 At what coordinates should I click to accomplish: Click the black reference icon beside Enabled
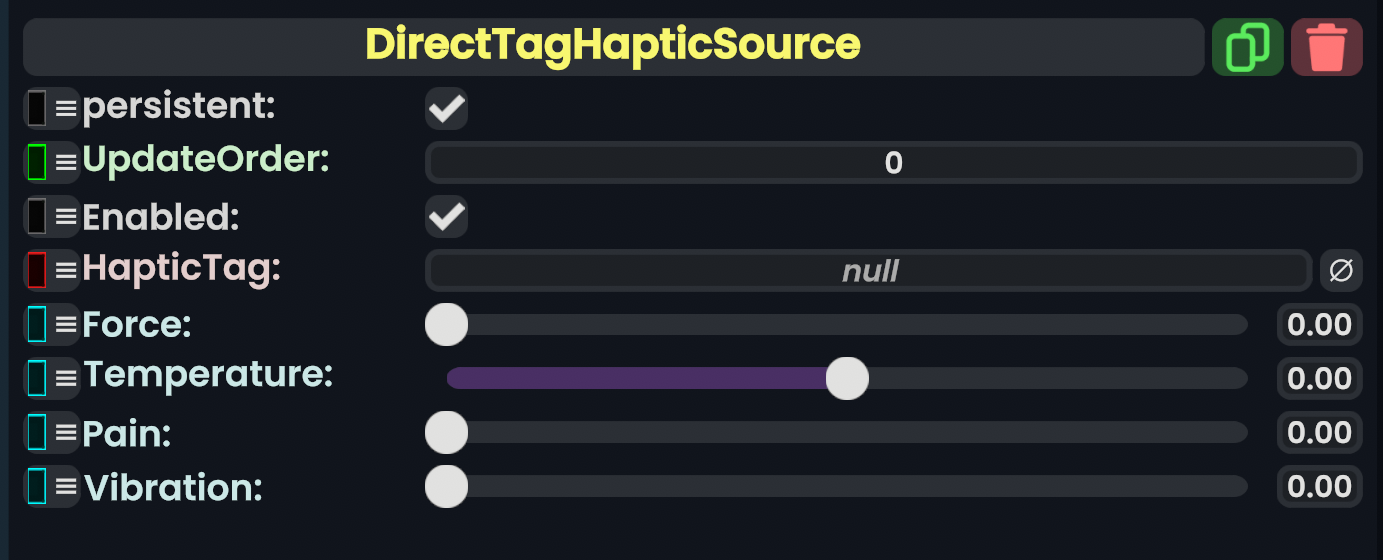(x=37, y=216)
